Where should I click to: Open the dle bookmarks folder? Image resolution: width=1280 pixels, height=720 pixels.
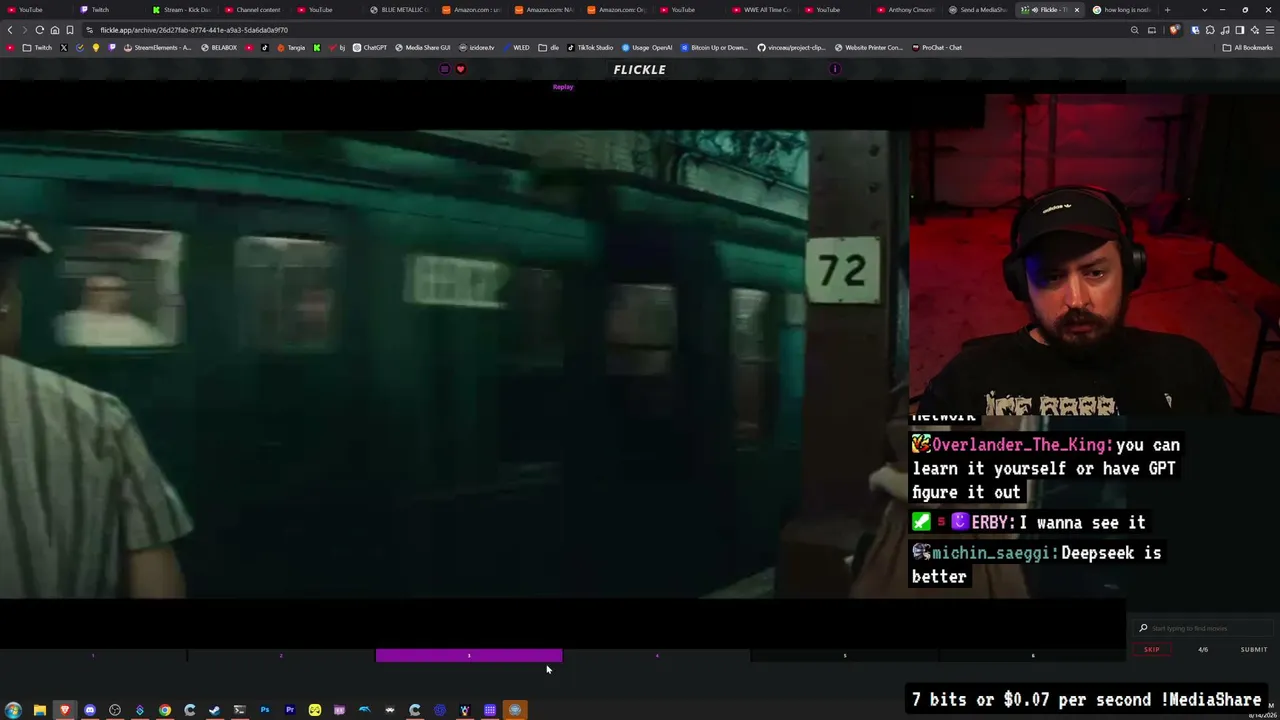549,47
